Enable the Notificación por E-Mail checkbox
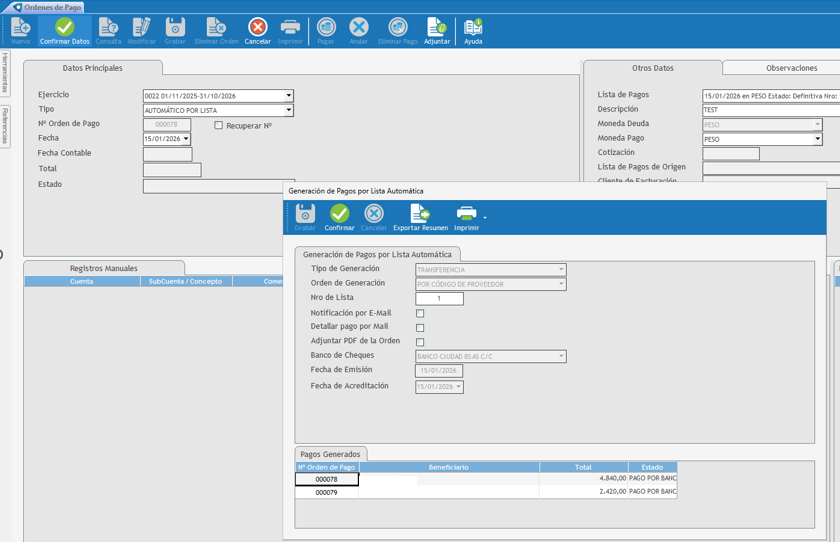Screen dimensions: 840x542 (420, 313)
